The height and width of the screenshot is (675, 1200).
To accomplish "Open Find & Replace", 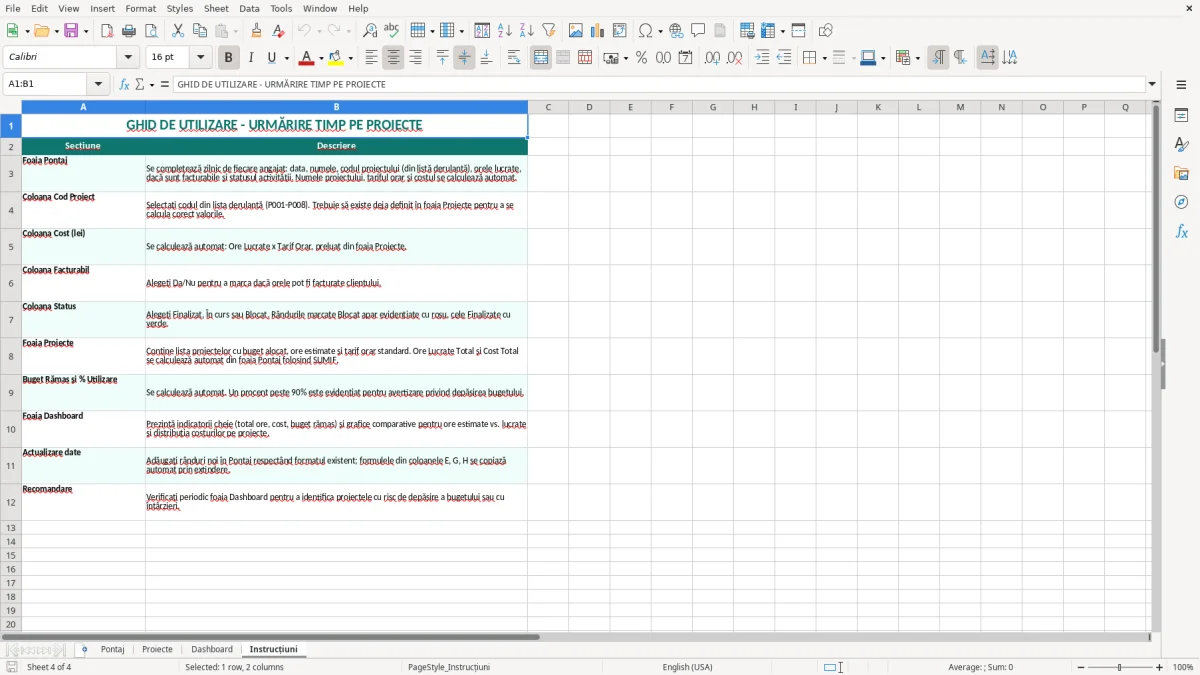I will pyautogui.click(x=370, y=31).
